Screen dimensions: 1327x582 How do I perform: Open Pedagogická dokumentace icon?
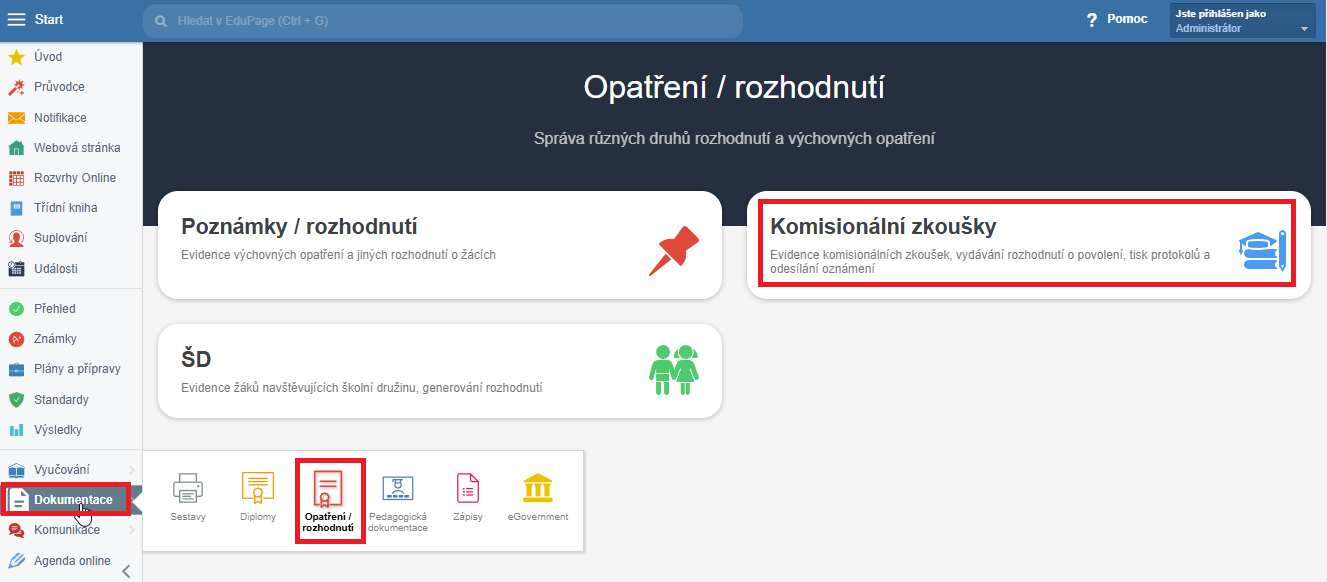(398, 489)
